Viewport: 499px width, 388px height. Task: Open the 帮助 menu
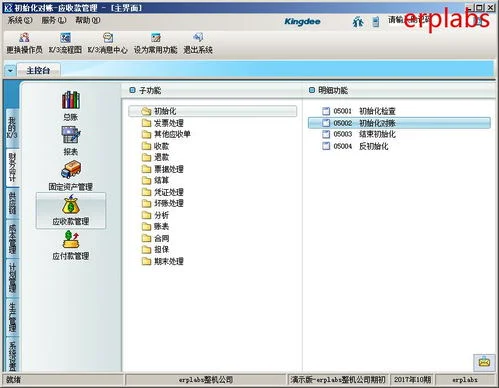pyautogui.click(x=88, y=20)
